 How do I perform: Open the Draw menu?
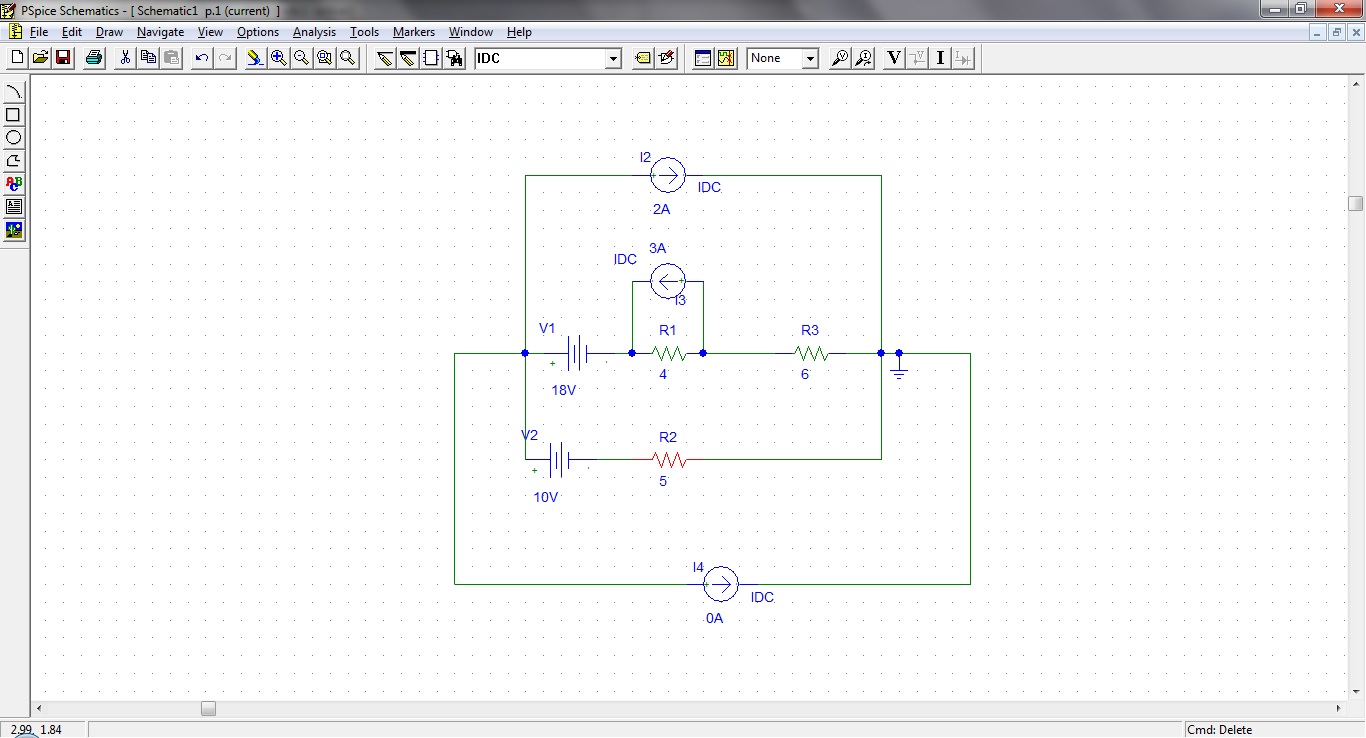pos(109,32)
